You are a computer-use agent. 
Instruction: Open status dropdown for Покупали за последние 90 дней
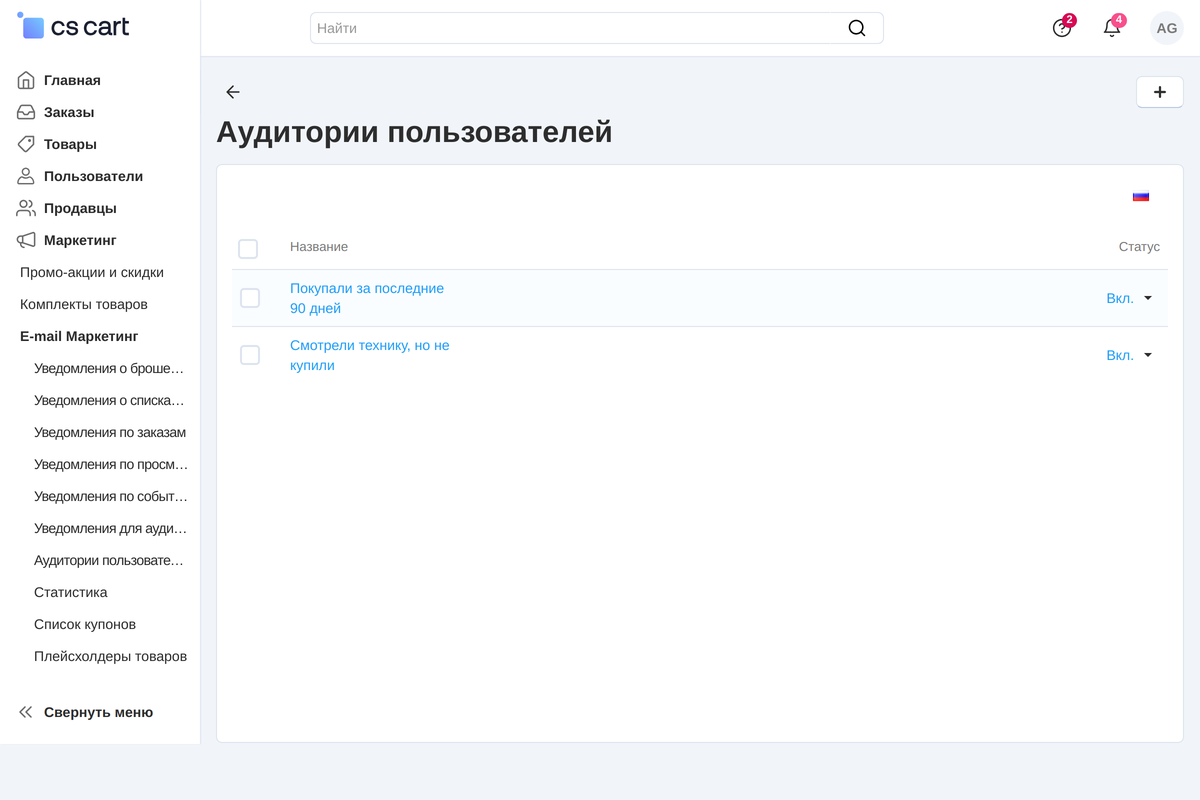[1130, 298]
